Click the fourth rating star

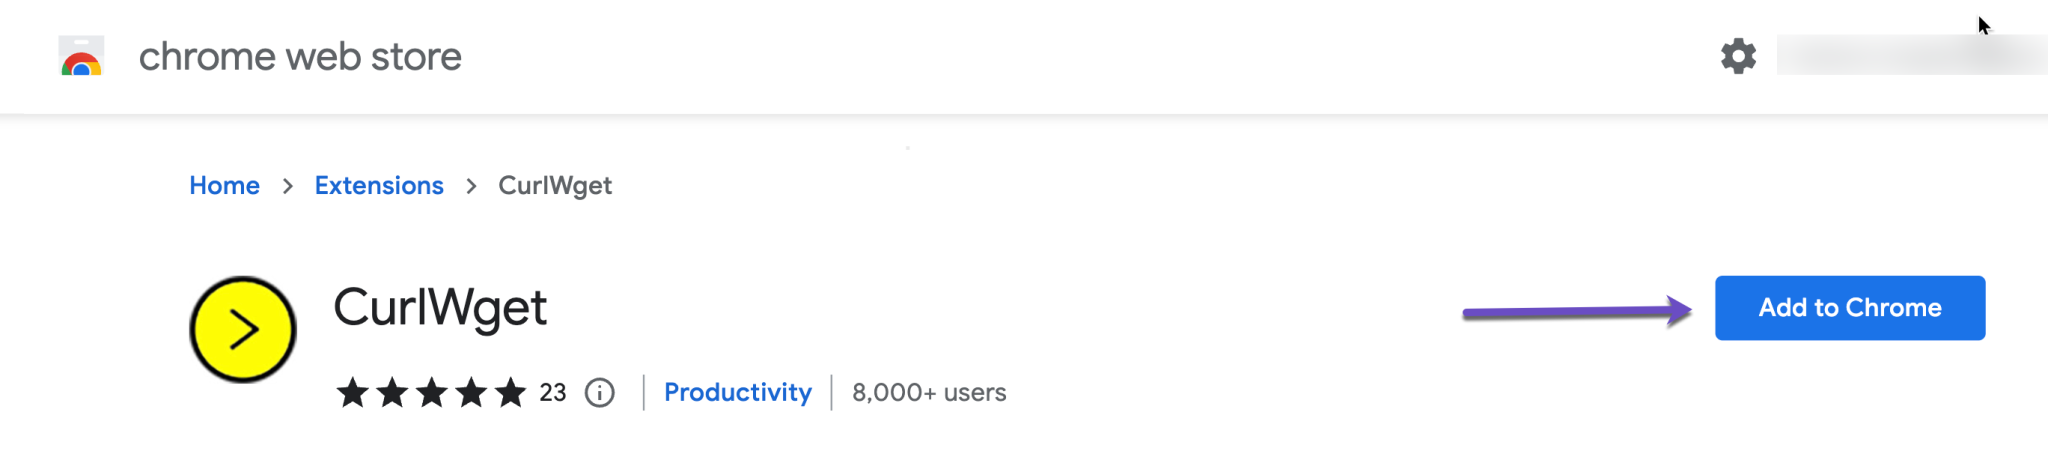pos(471,393)
